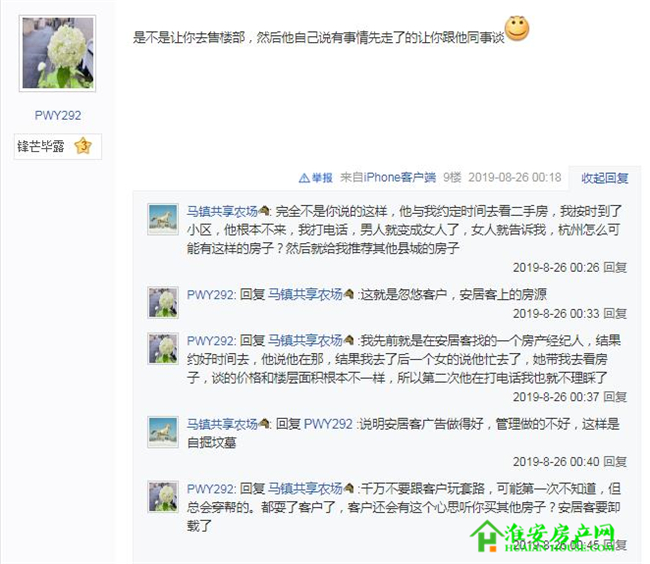Click the PWY292 name in the 00:37 reply

pyautogui.click(x=211, y=341)
